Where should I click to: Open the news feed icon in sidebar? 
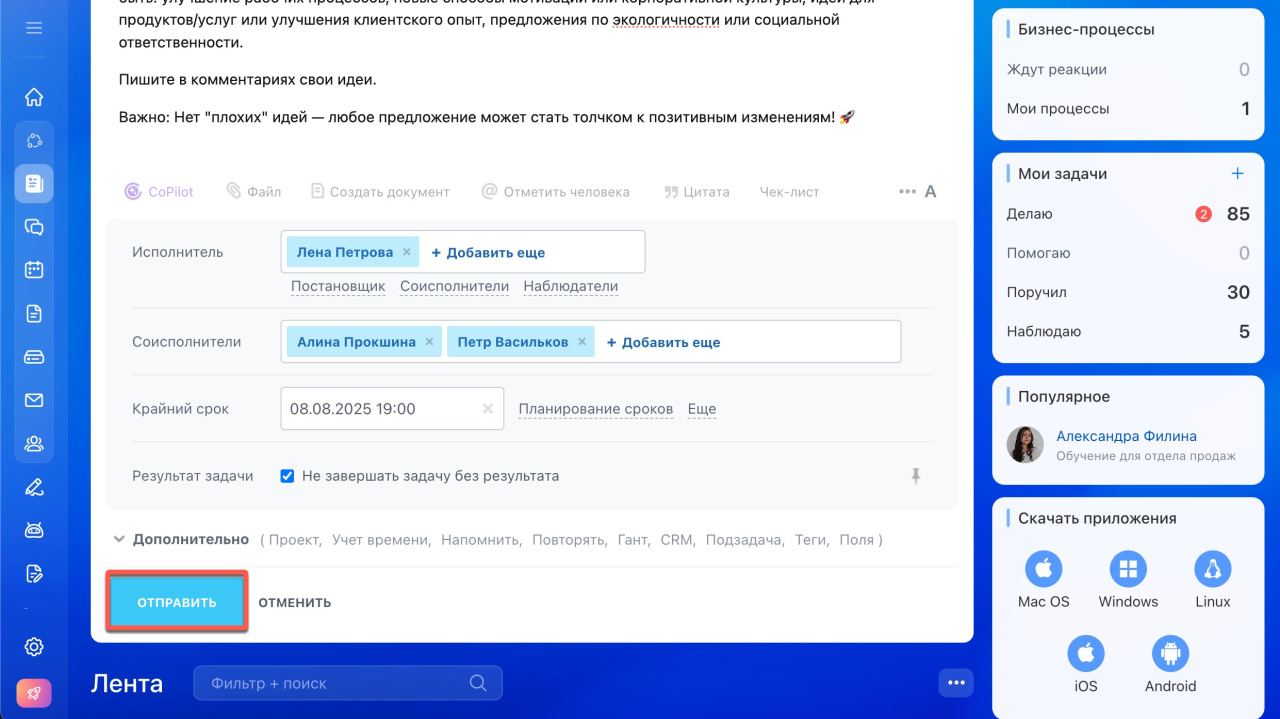pos(34,184)
